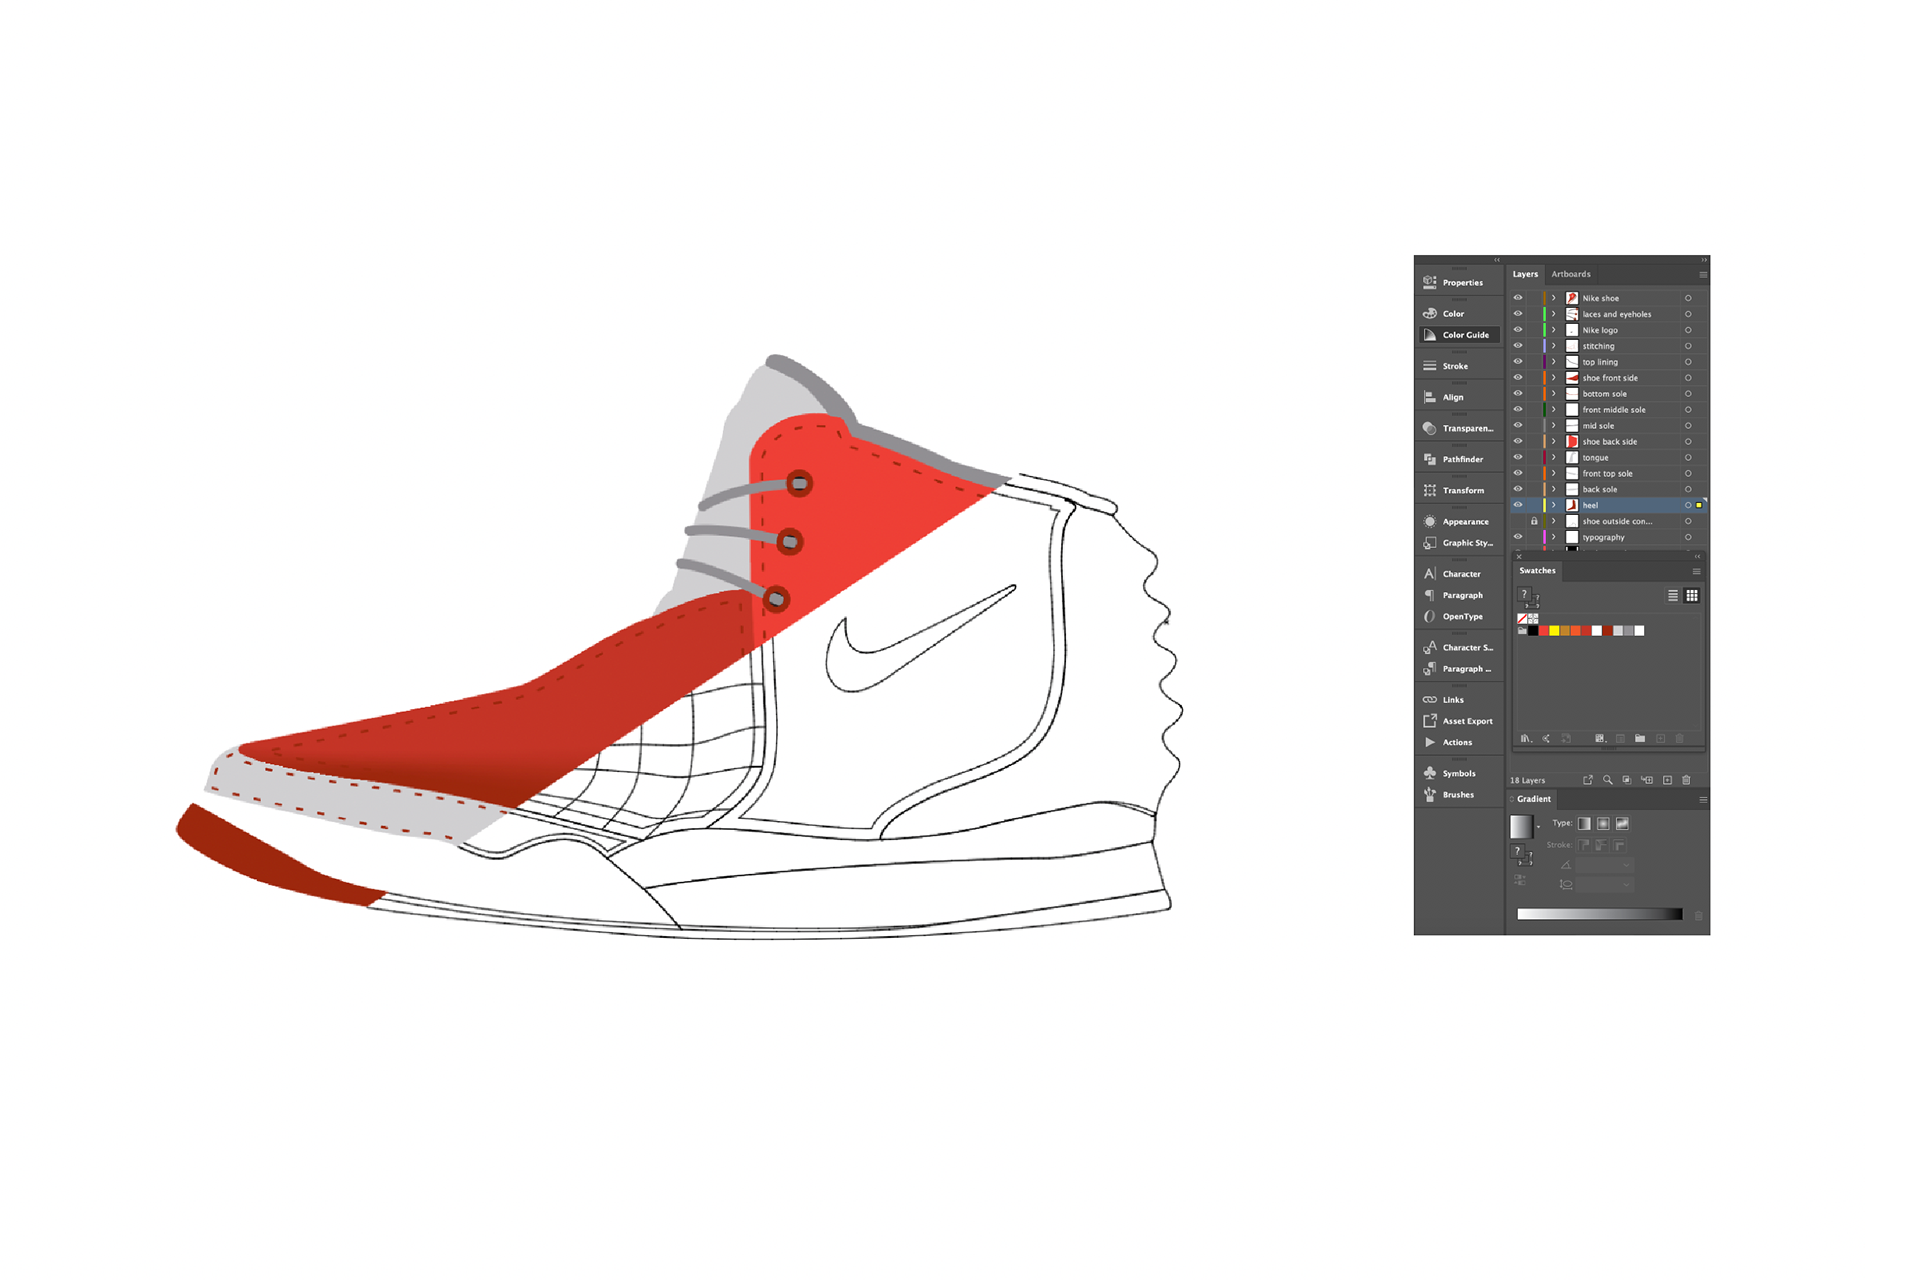Image resolution: width=1920 pixels, height=1280 pixels.
Task: Open the Pathfinder panel
Action: point(1461,459)
